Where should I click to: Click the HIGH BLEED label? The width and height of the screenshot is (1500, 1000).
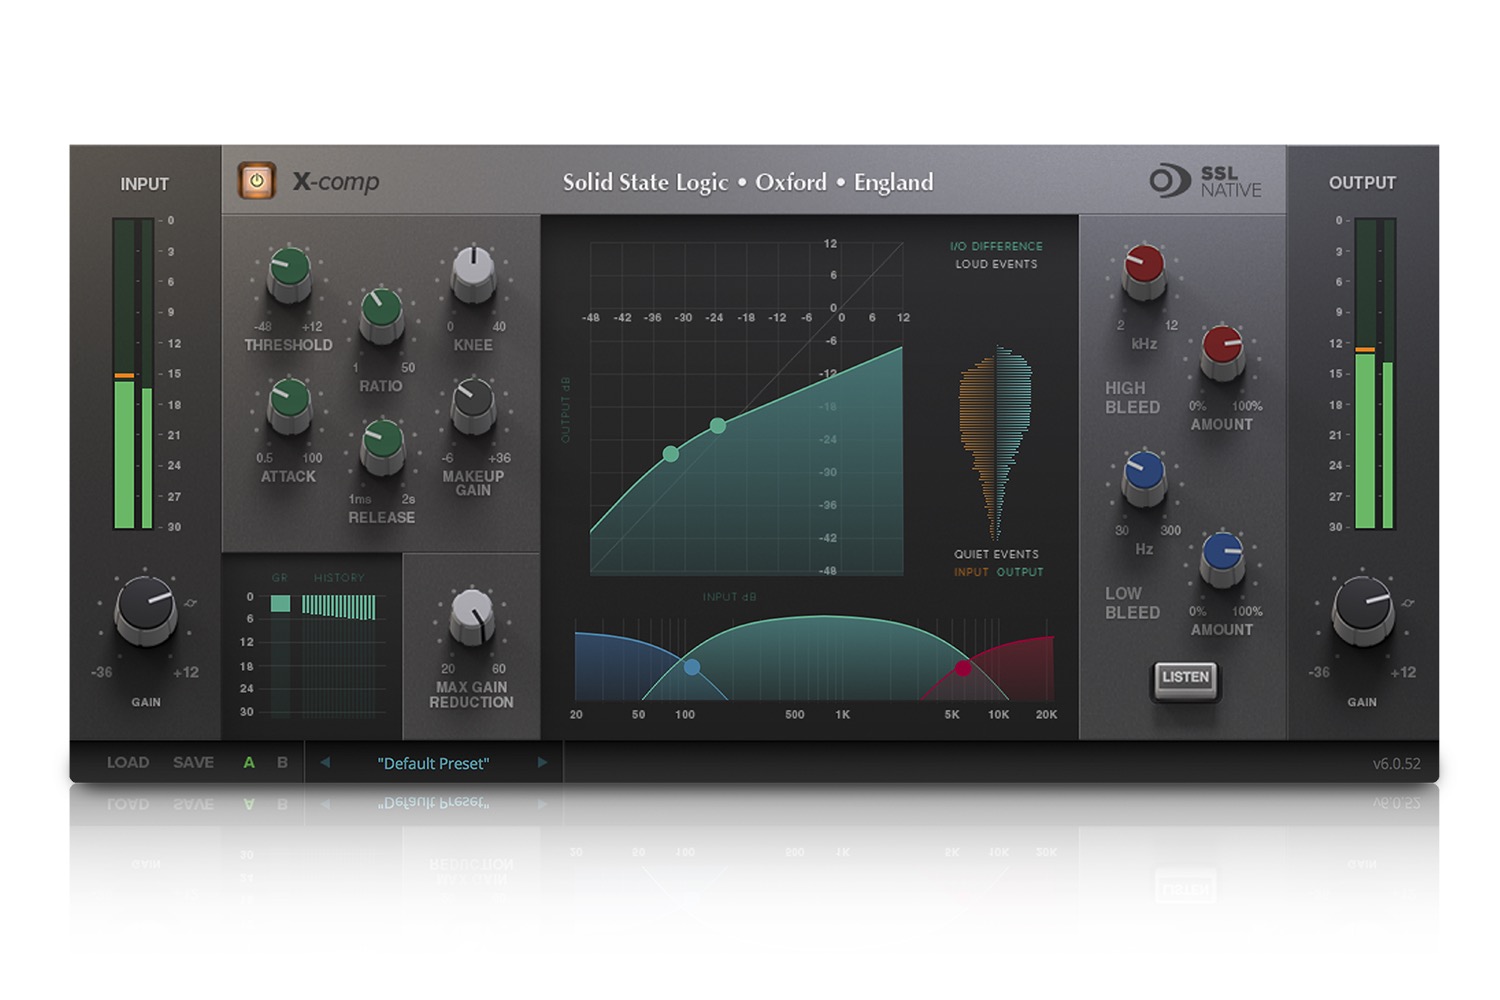pyautogui.click(x=1132, y=398)
